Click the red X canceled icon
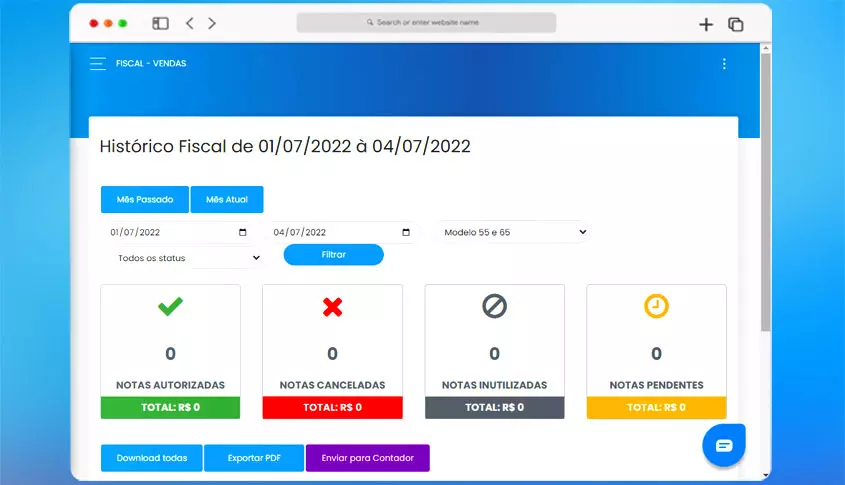The width and height of the screenshot is (845, 485). coord(333,307)
